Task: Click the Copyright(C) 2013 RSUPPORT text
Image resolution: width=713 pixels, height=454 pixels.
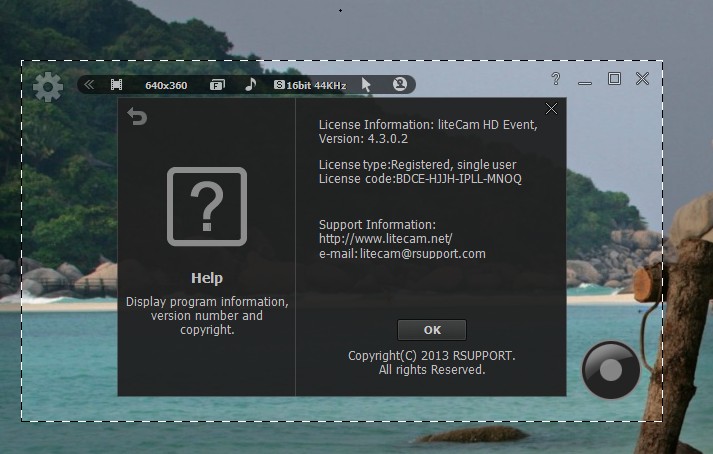Action: coord(432,356)
